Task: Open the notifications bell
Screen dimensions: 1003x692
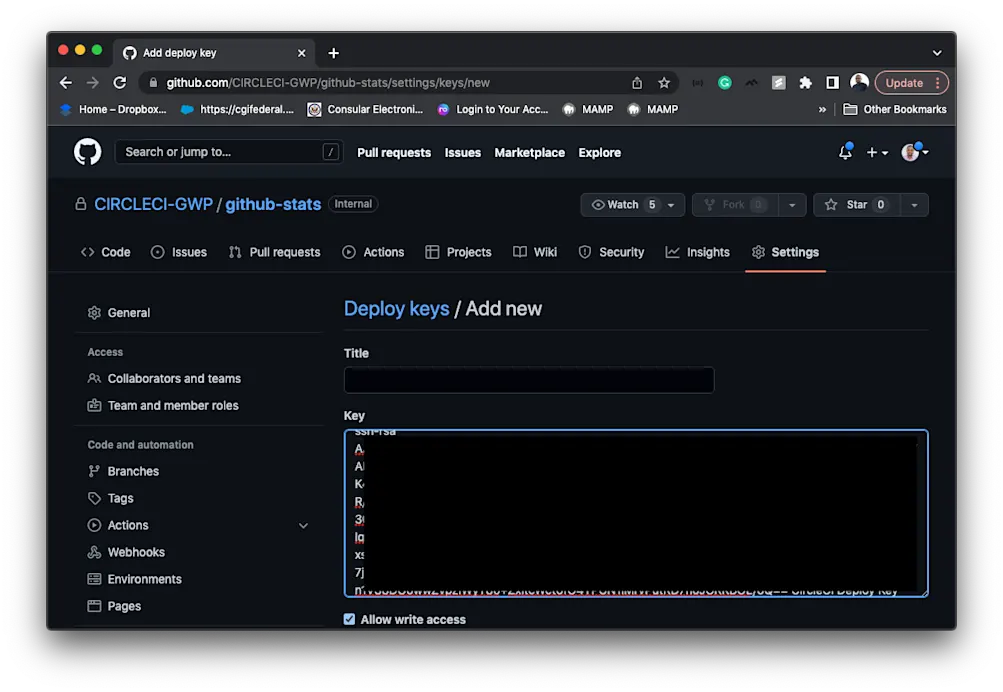Action: pos(845,152)
